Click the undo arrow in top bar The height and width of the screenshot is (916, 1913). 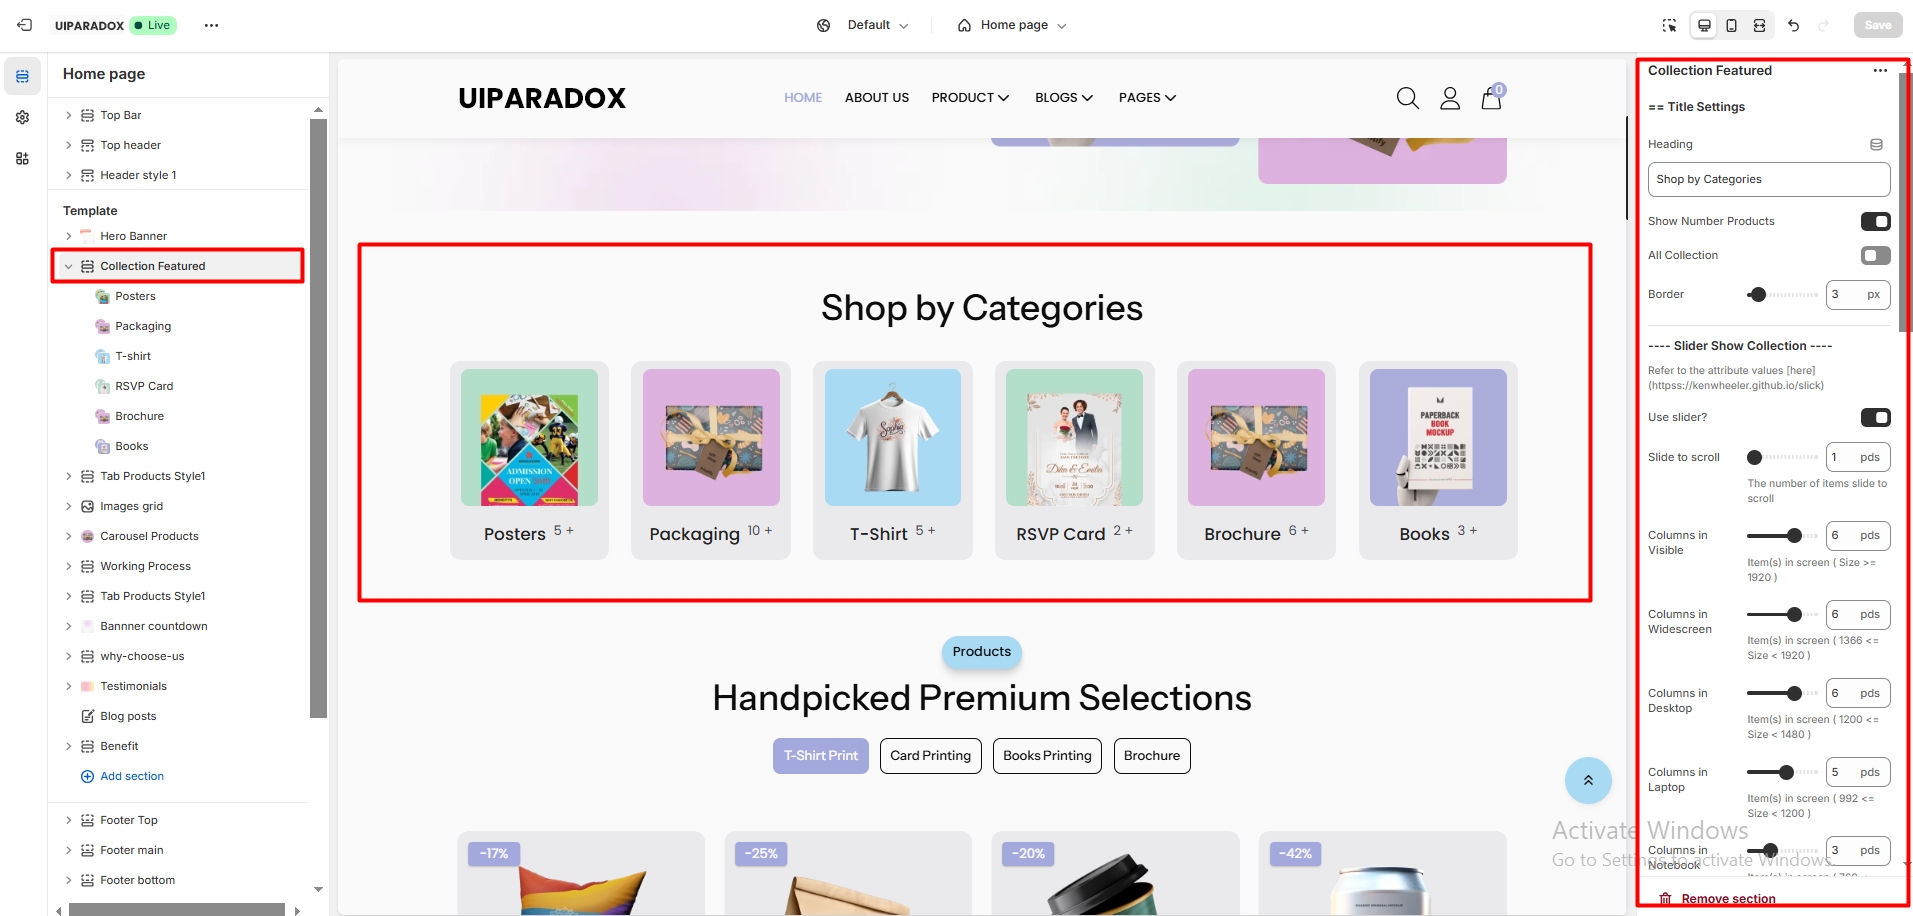(x=1794, y=25)
